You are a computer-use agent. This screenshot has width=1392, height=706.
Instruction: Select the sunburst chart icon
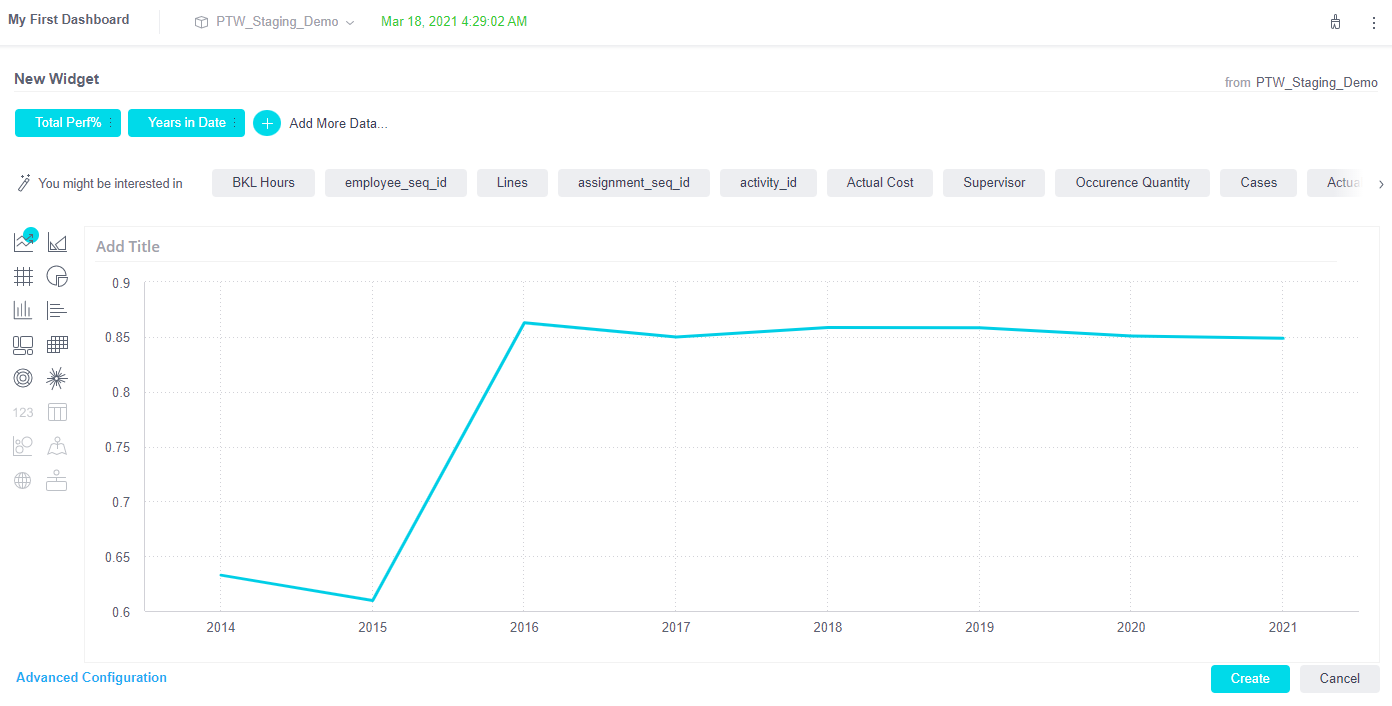point(57,378)
